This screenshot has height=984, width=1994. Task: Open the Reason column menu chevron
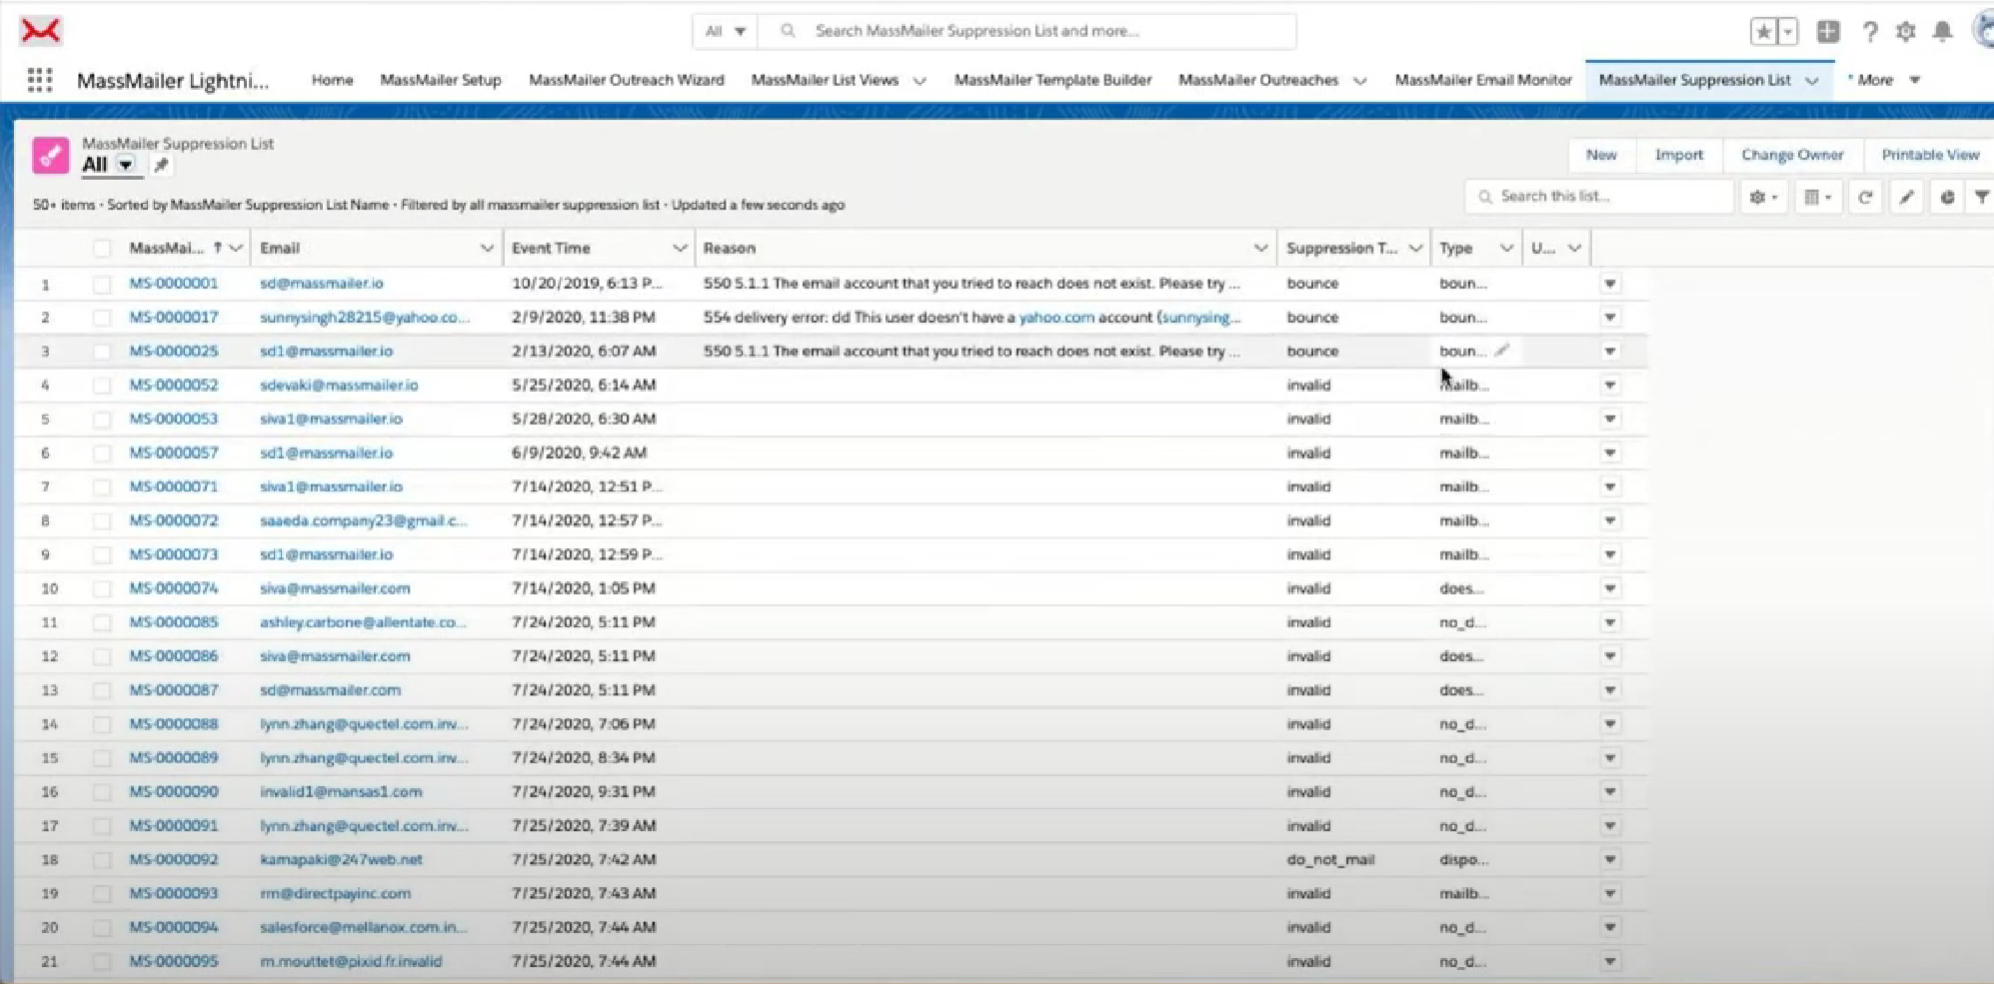click(x=1260, y=248)
